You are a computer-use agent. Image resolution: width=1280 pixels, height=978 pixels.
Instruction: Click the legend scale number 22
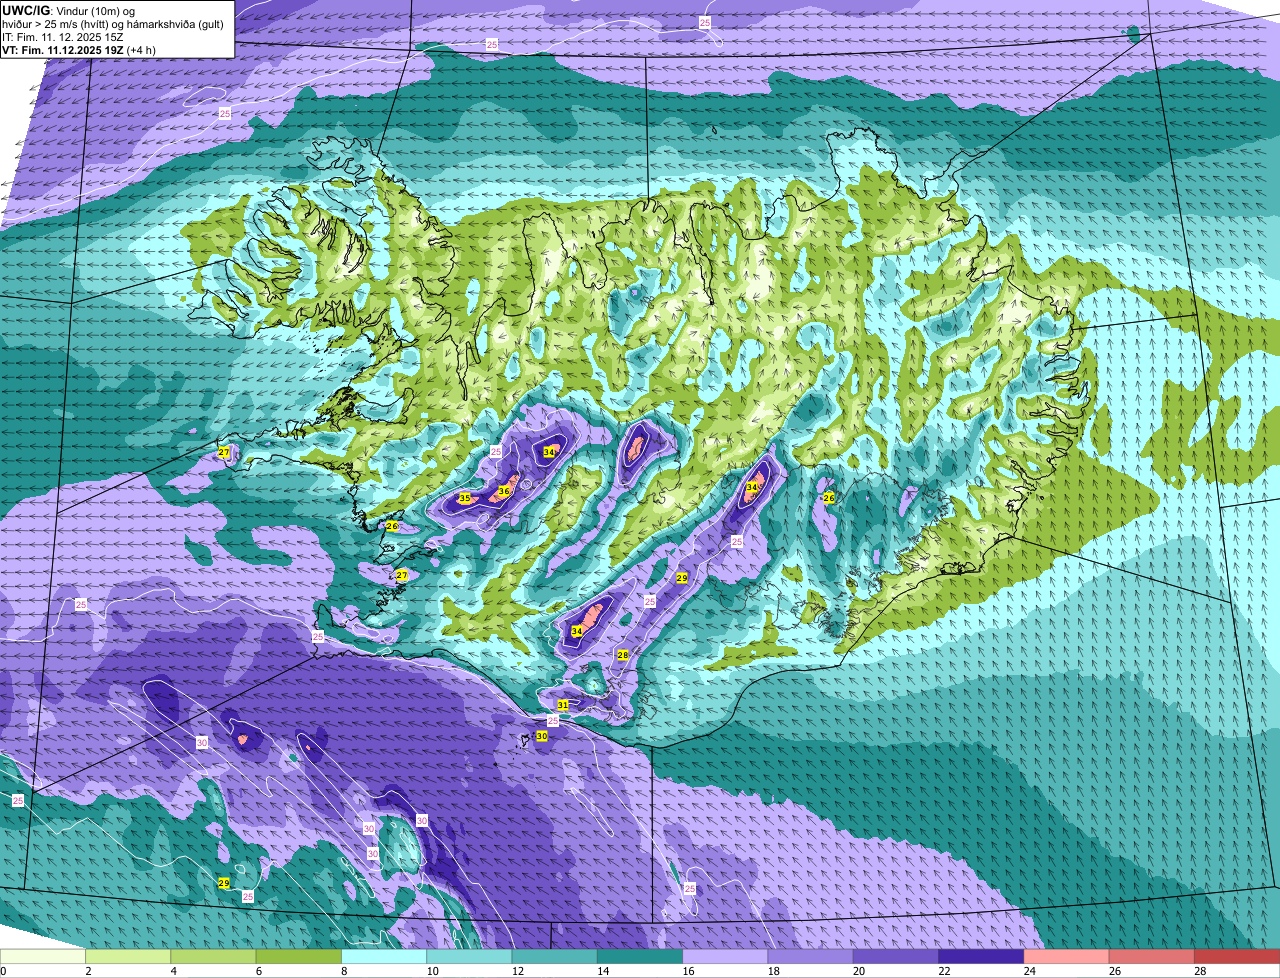(x=944, y=971)
